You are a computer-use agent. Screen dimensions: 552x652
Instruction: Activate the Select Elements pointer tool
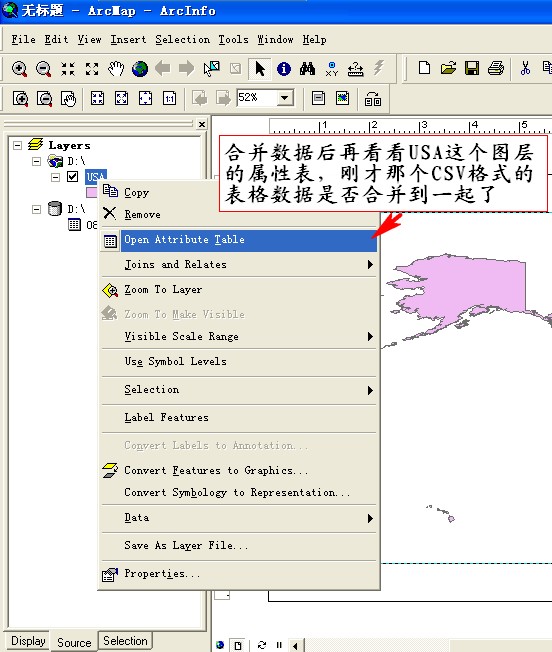pos(260,69)
